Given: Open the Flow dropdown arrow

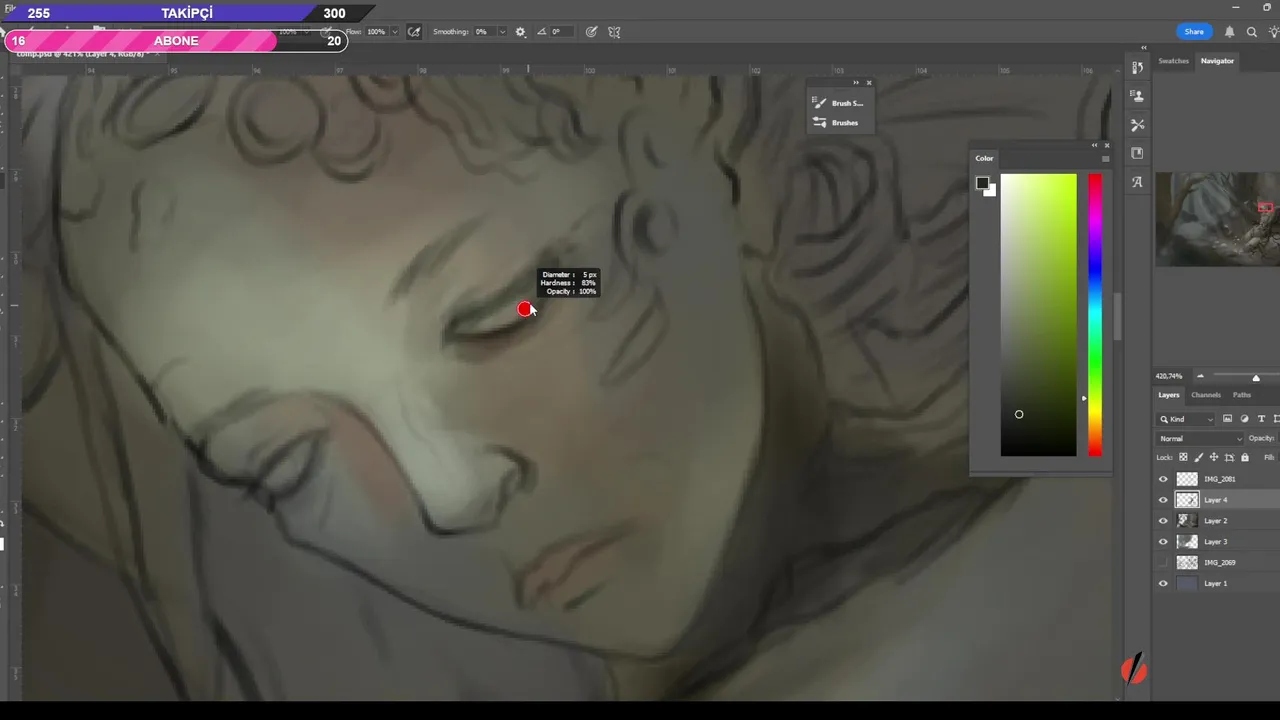Looking at the screenshot, I should (x=394, y=32).
